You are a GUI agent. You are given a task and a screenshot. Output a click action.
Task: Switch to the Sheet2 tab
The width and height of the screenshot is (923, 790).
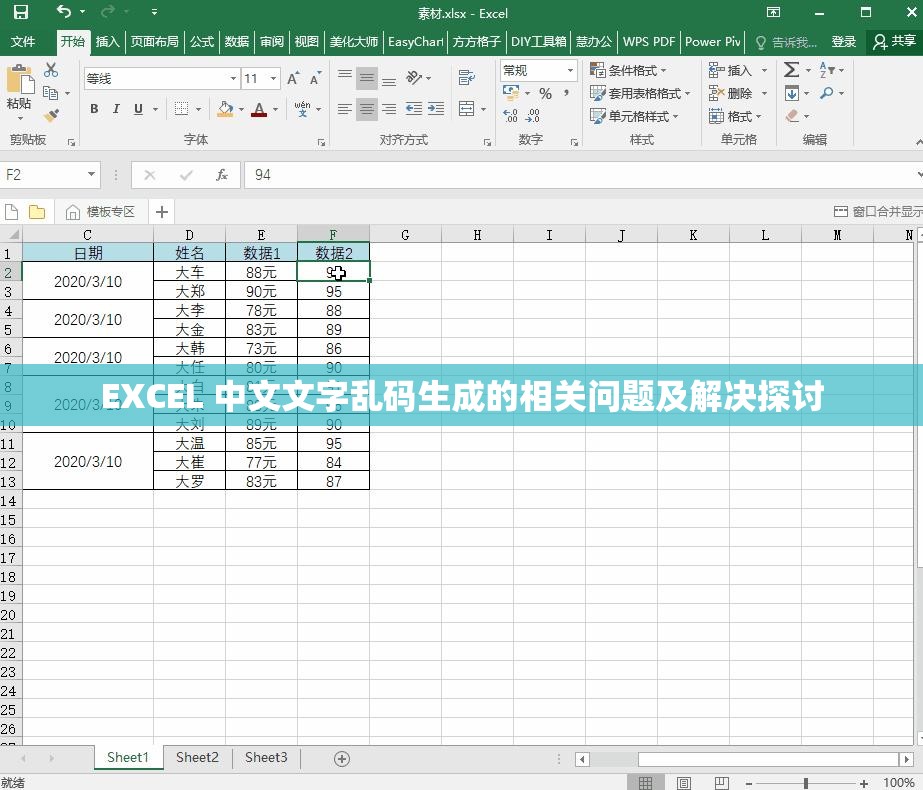coord(197,758)
